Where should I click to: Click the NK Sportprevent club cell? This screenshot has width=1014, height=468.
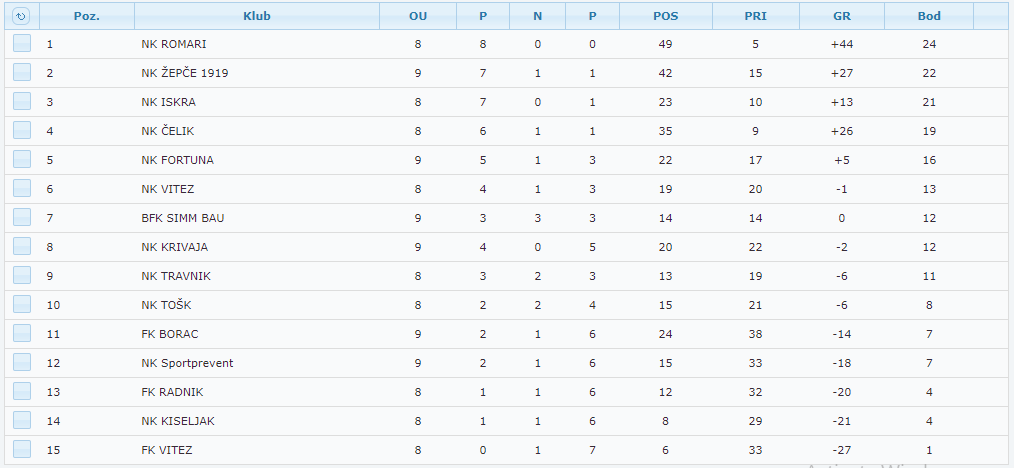[x=187, y=363]
